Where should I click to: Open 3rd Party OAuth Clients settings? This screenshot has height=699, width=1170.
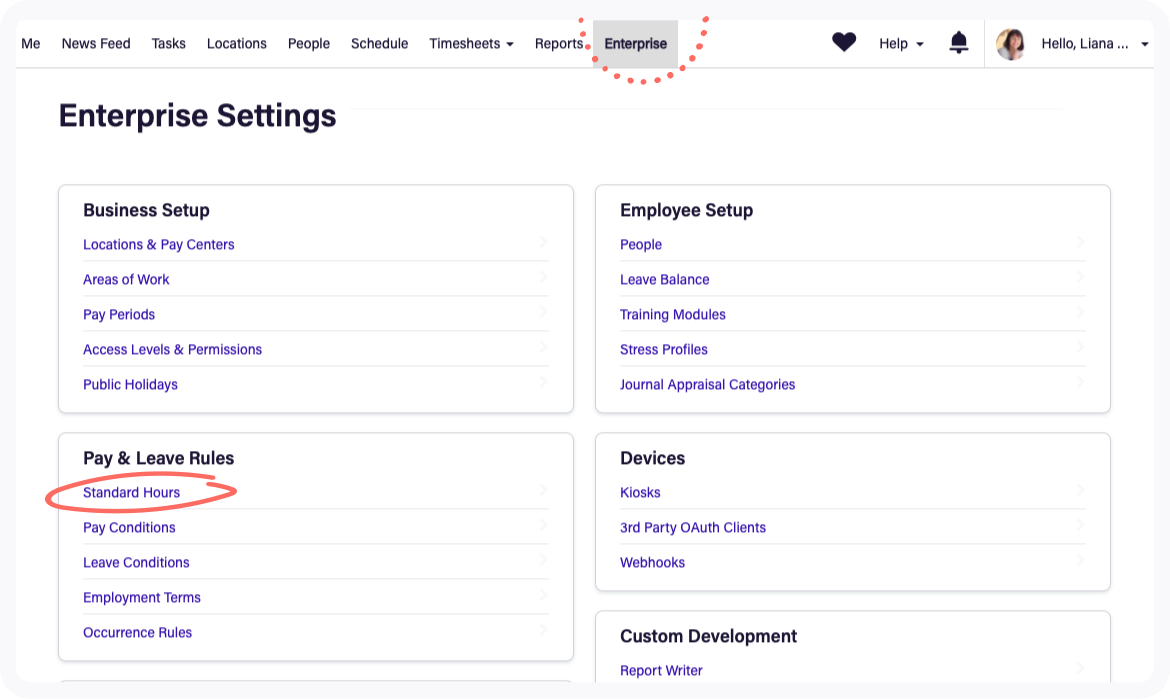(692, 527)
